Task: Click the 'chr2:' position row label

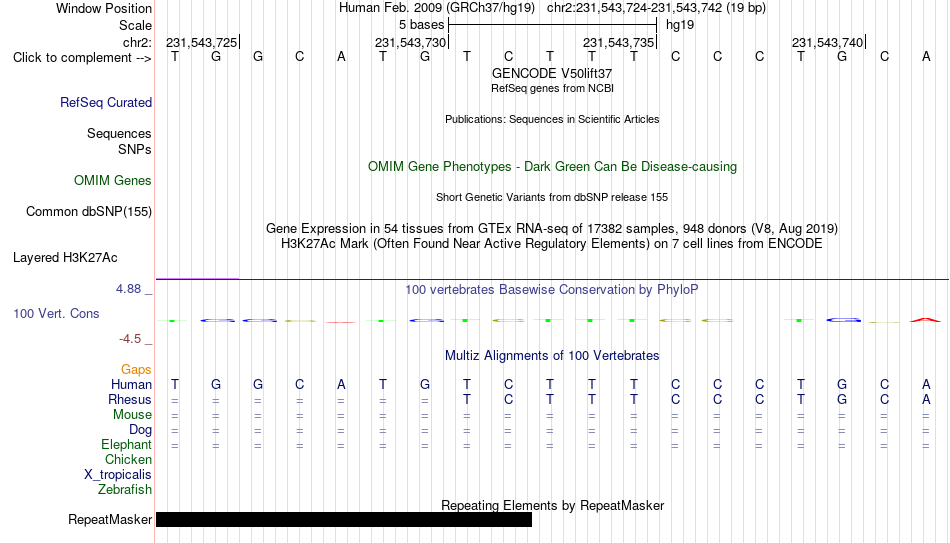Action: tap(137, 42)
